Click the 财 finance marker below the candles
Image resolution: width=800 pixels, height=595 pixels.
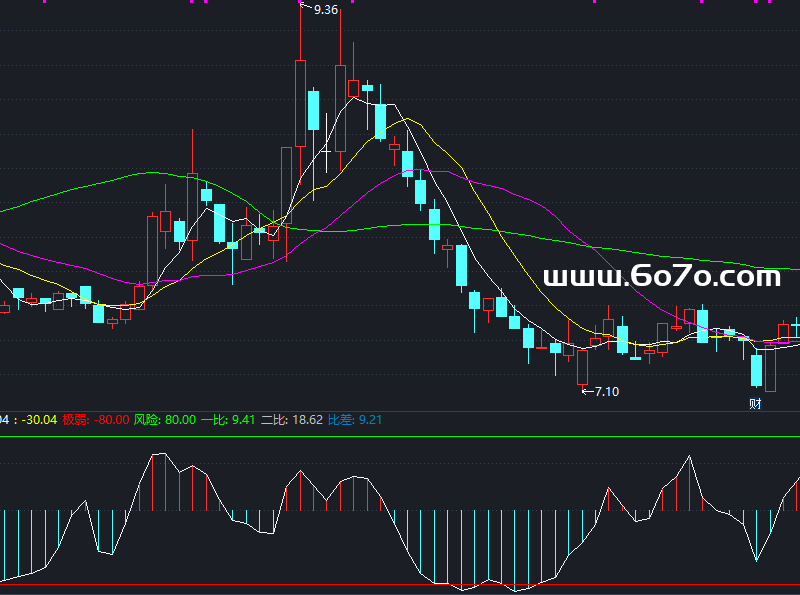coord(755,404)
